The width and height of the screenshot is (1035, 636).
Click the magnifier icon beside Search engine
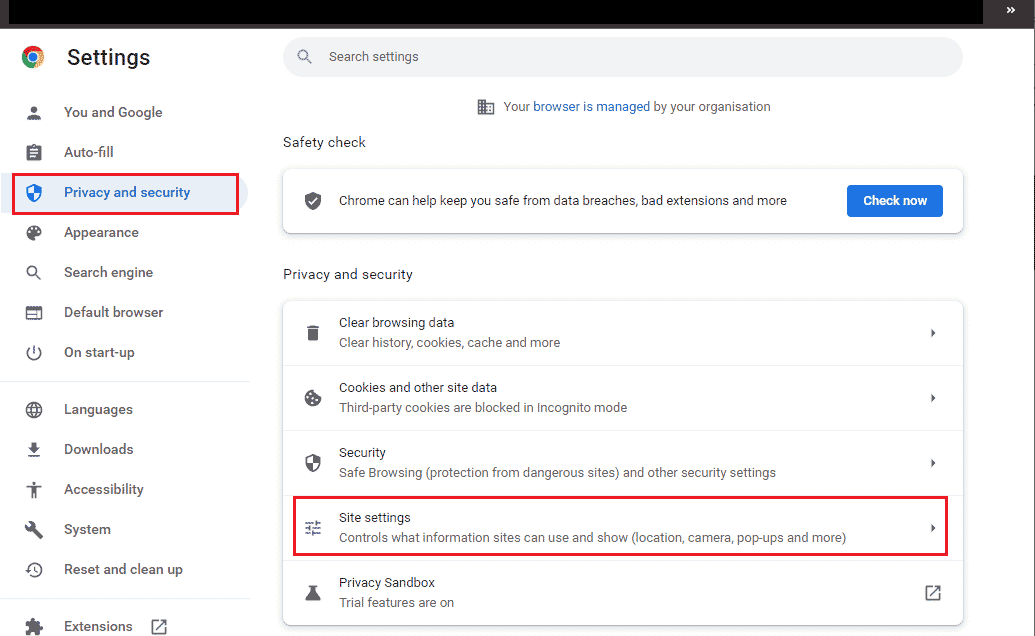[34, 272]
